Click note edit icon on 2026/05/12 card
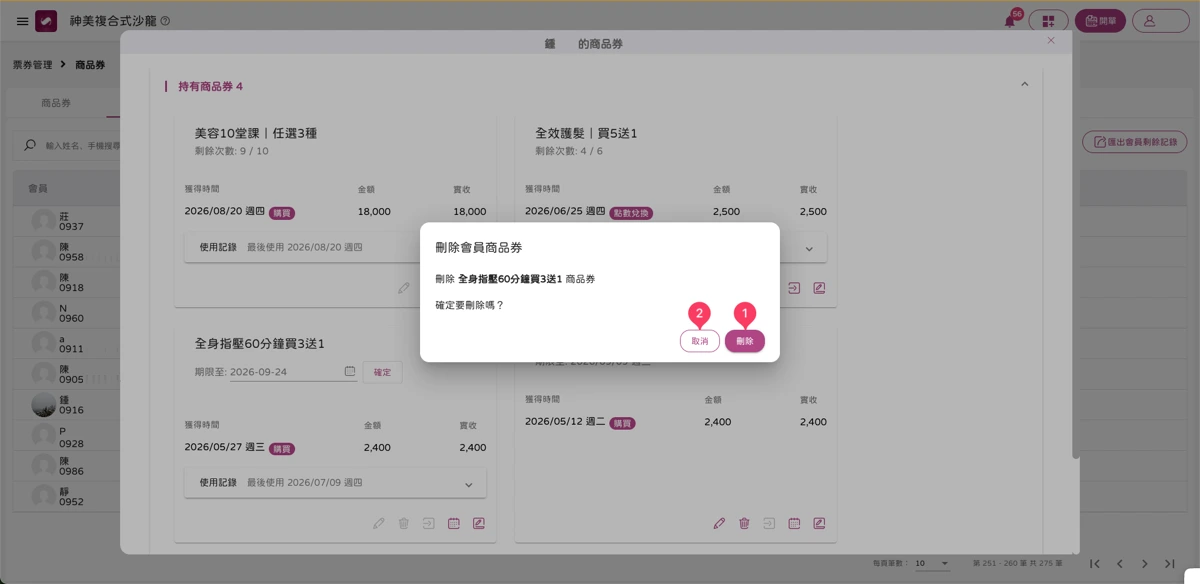This screenshot has width=1200, height=584. pyautogui.click(x=819, y=523)
